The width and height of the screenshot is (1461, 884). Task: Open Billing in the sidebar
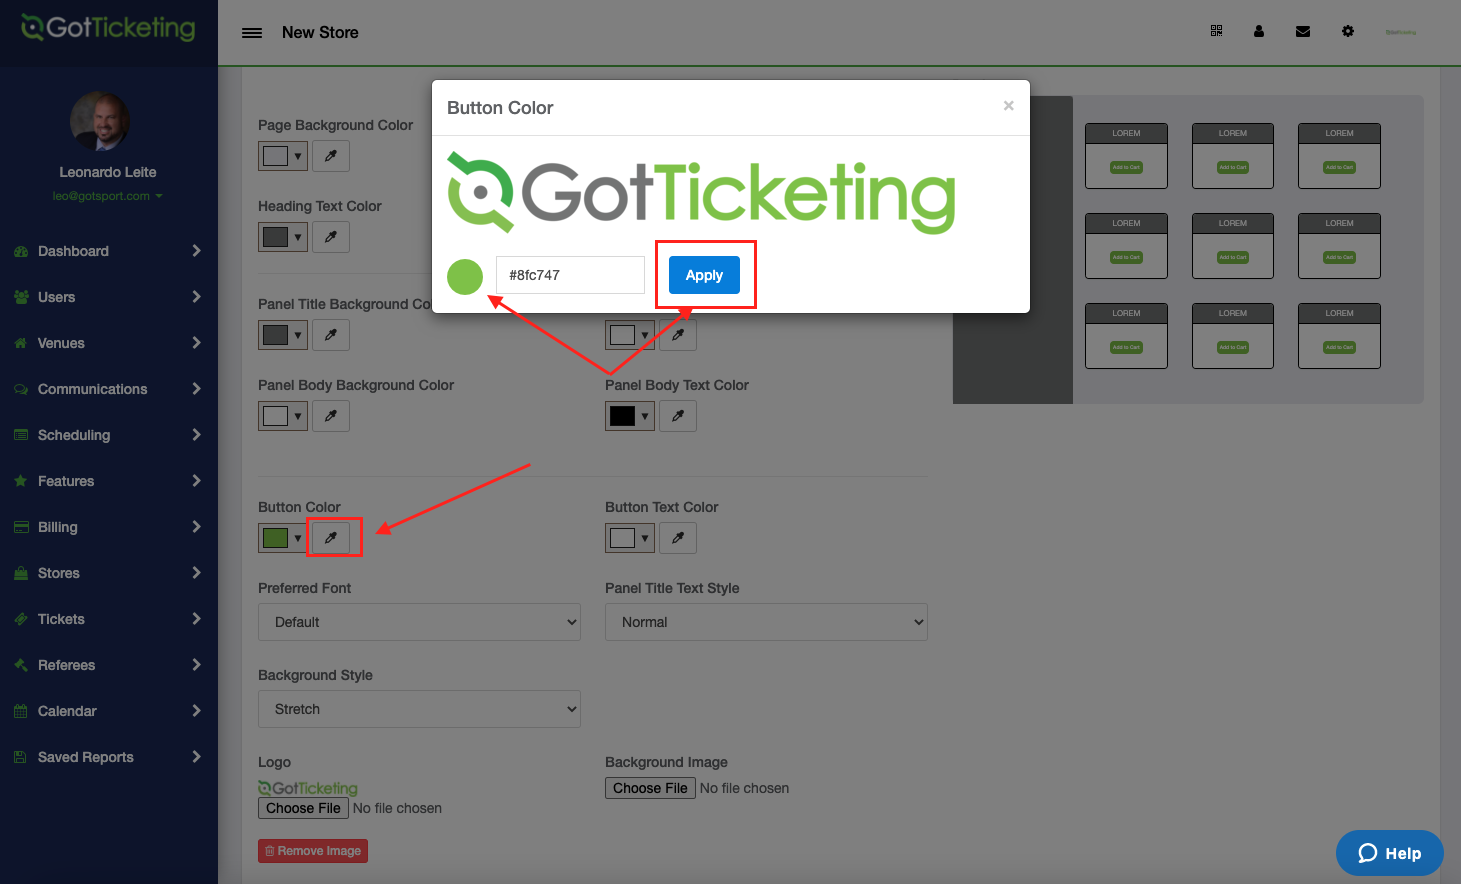coord(108,527)
